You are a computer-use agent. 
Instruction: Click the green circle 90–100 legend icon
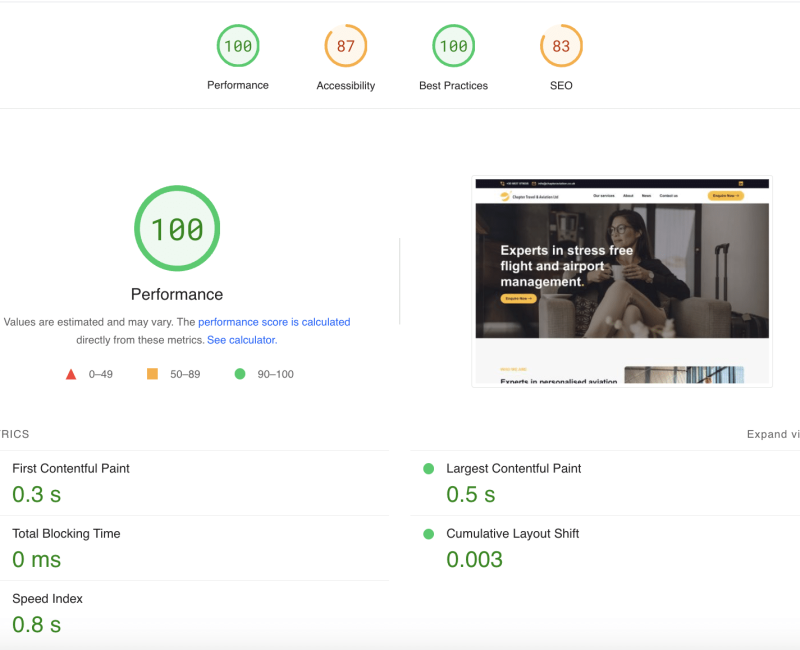[x=240, y=374]
